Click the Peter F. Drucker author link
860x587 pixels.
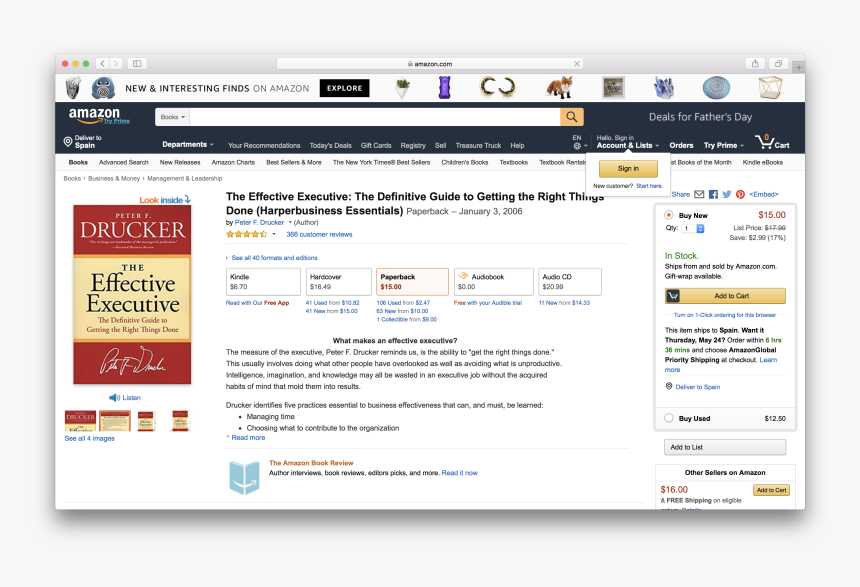259,222
